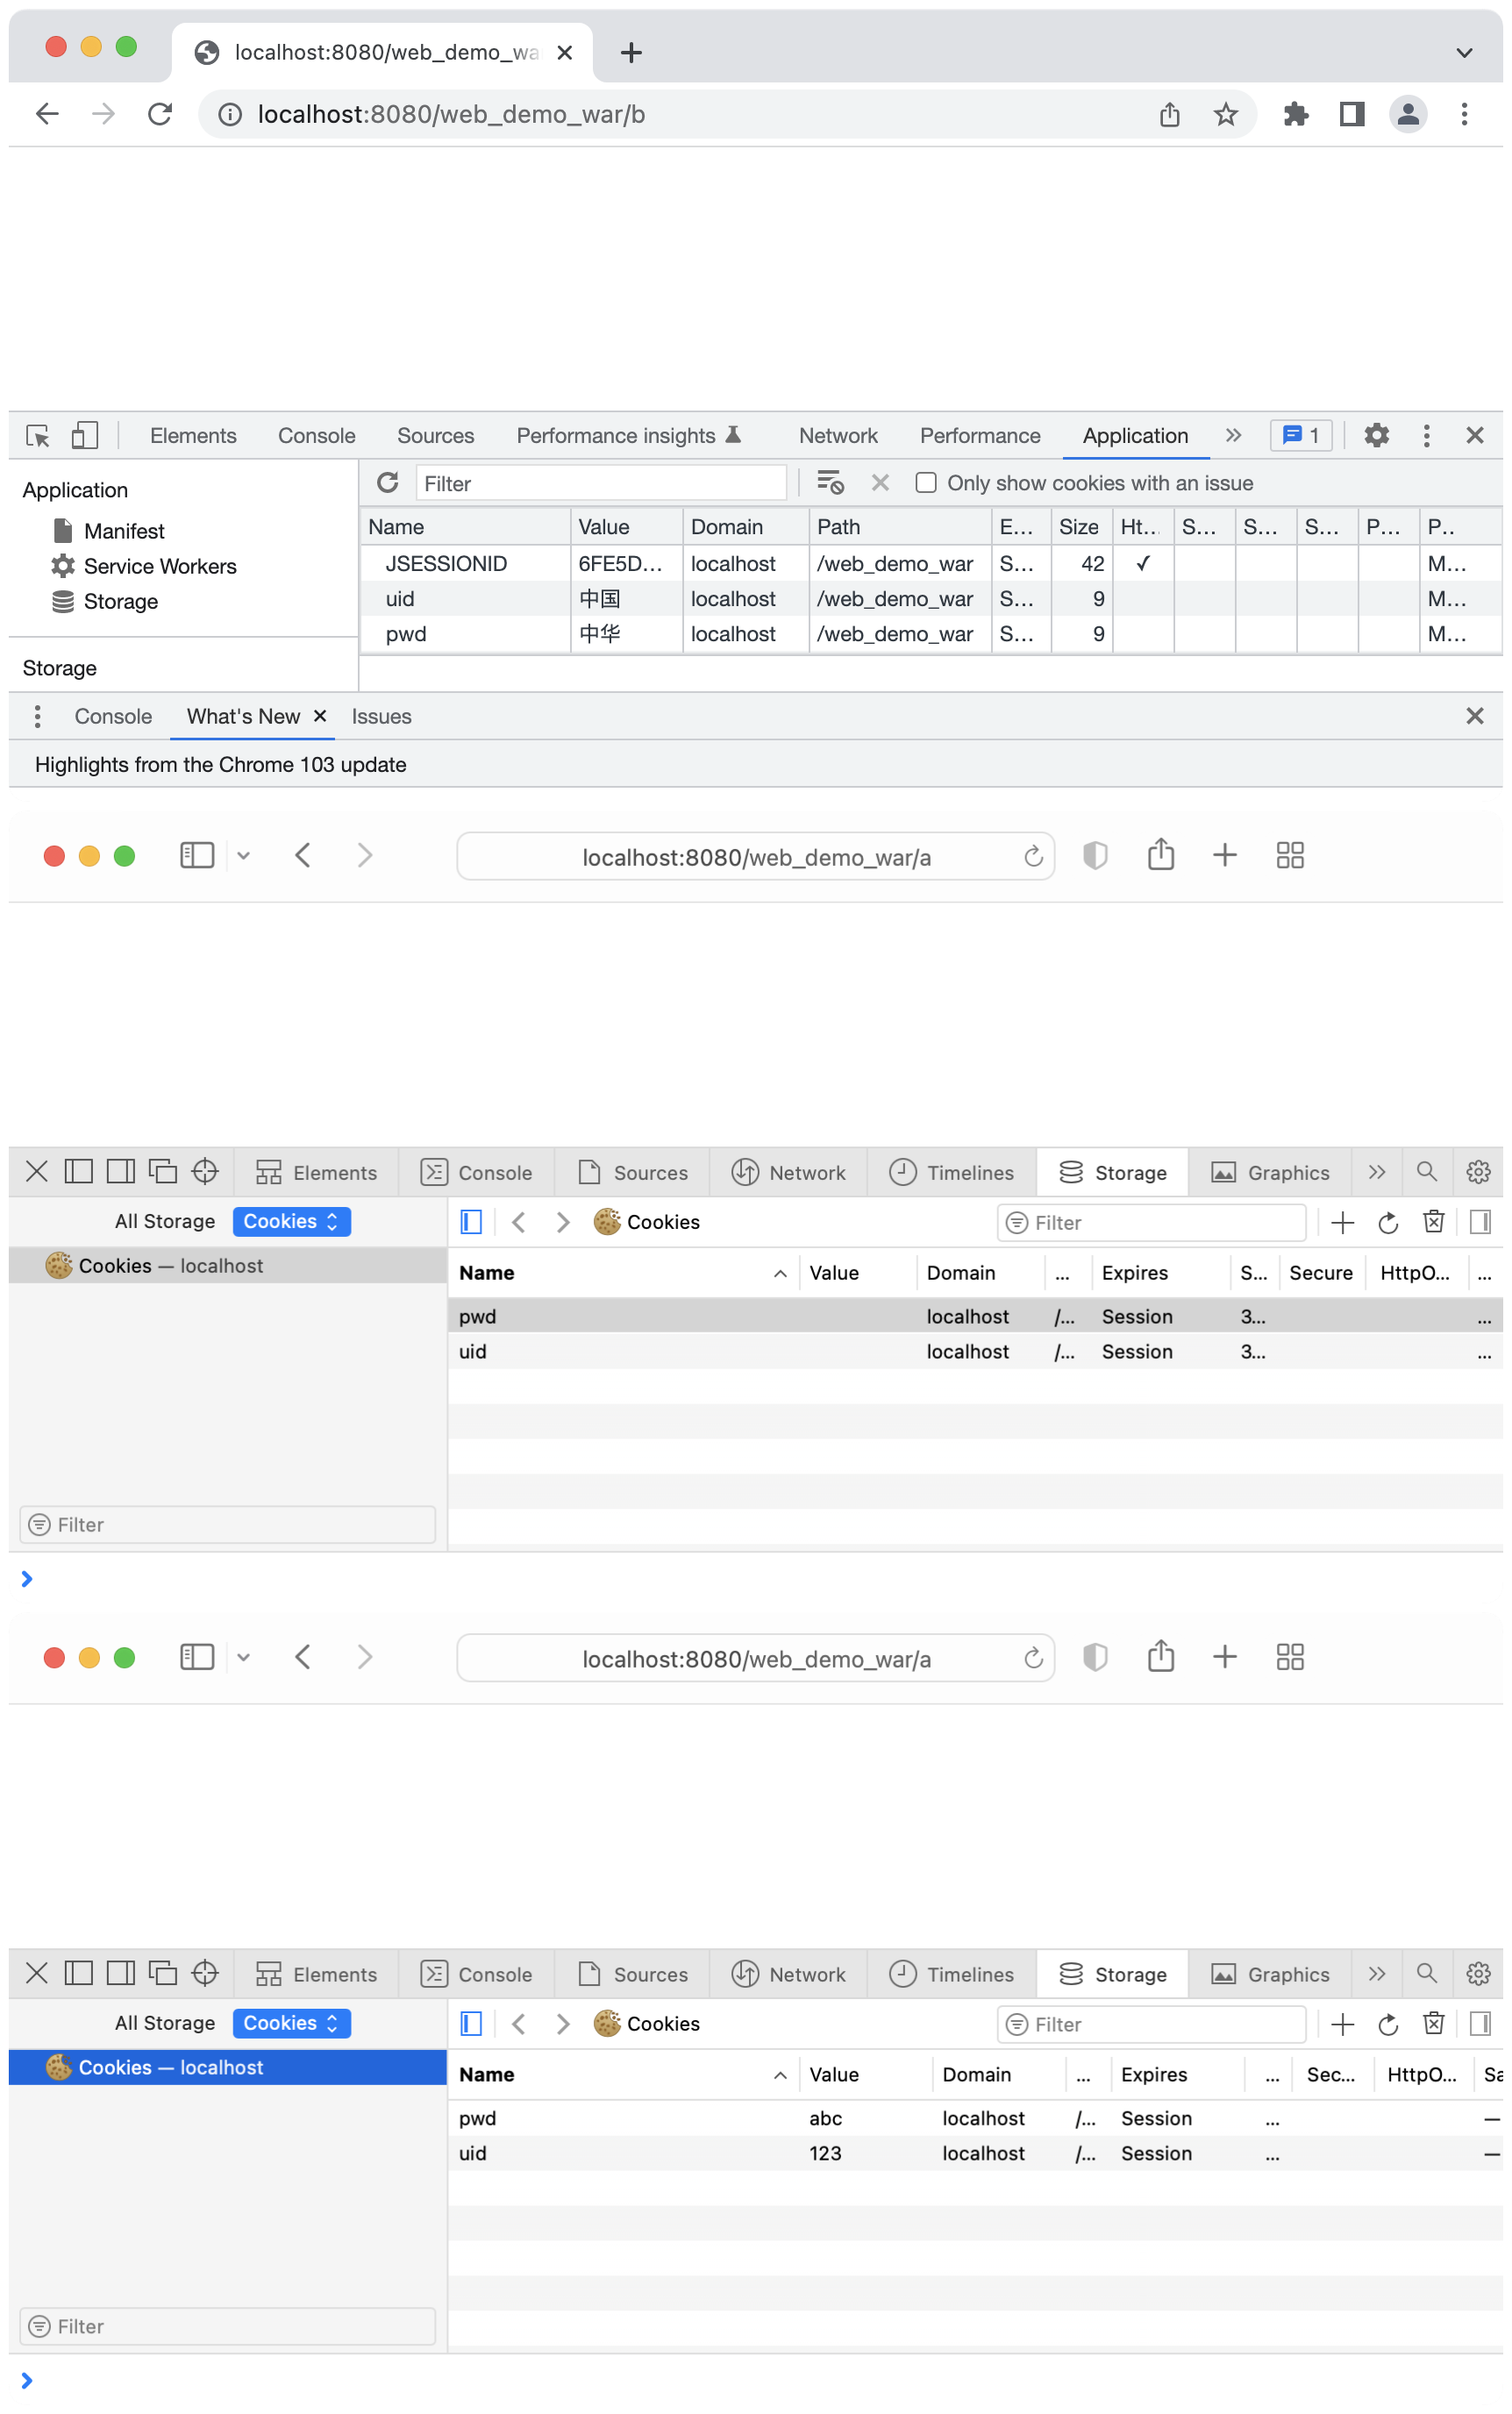
Task: Select Manifest in the Application sidebar
Action: point(124,531)
